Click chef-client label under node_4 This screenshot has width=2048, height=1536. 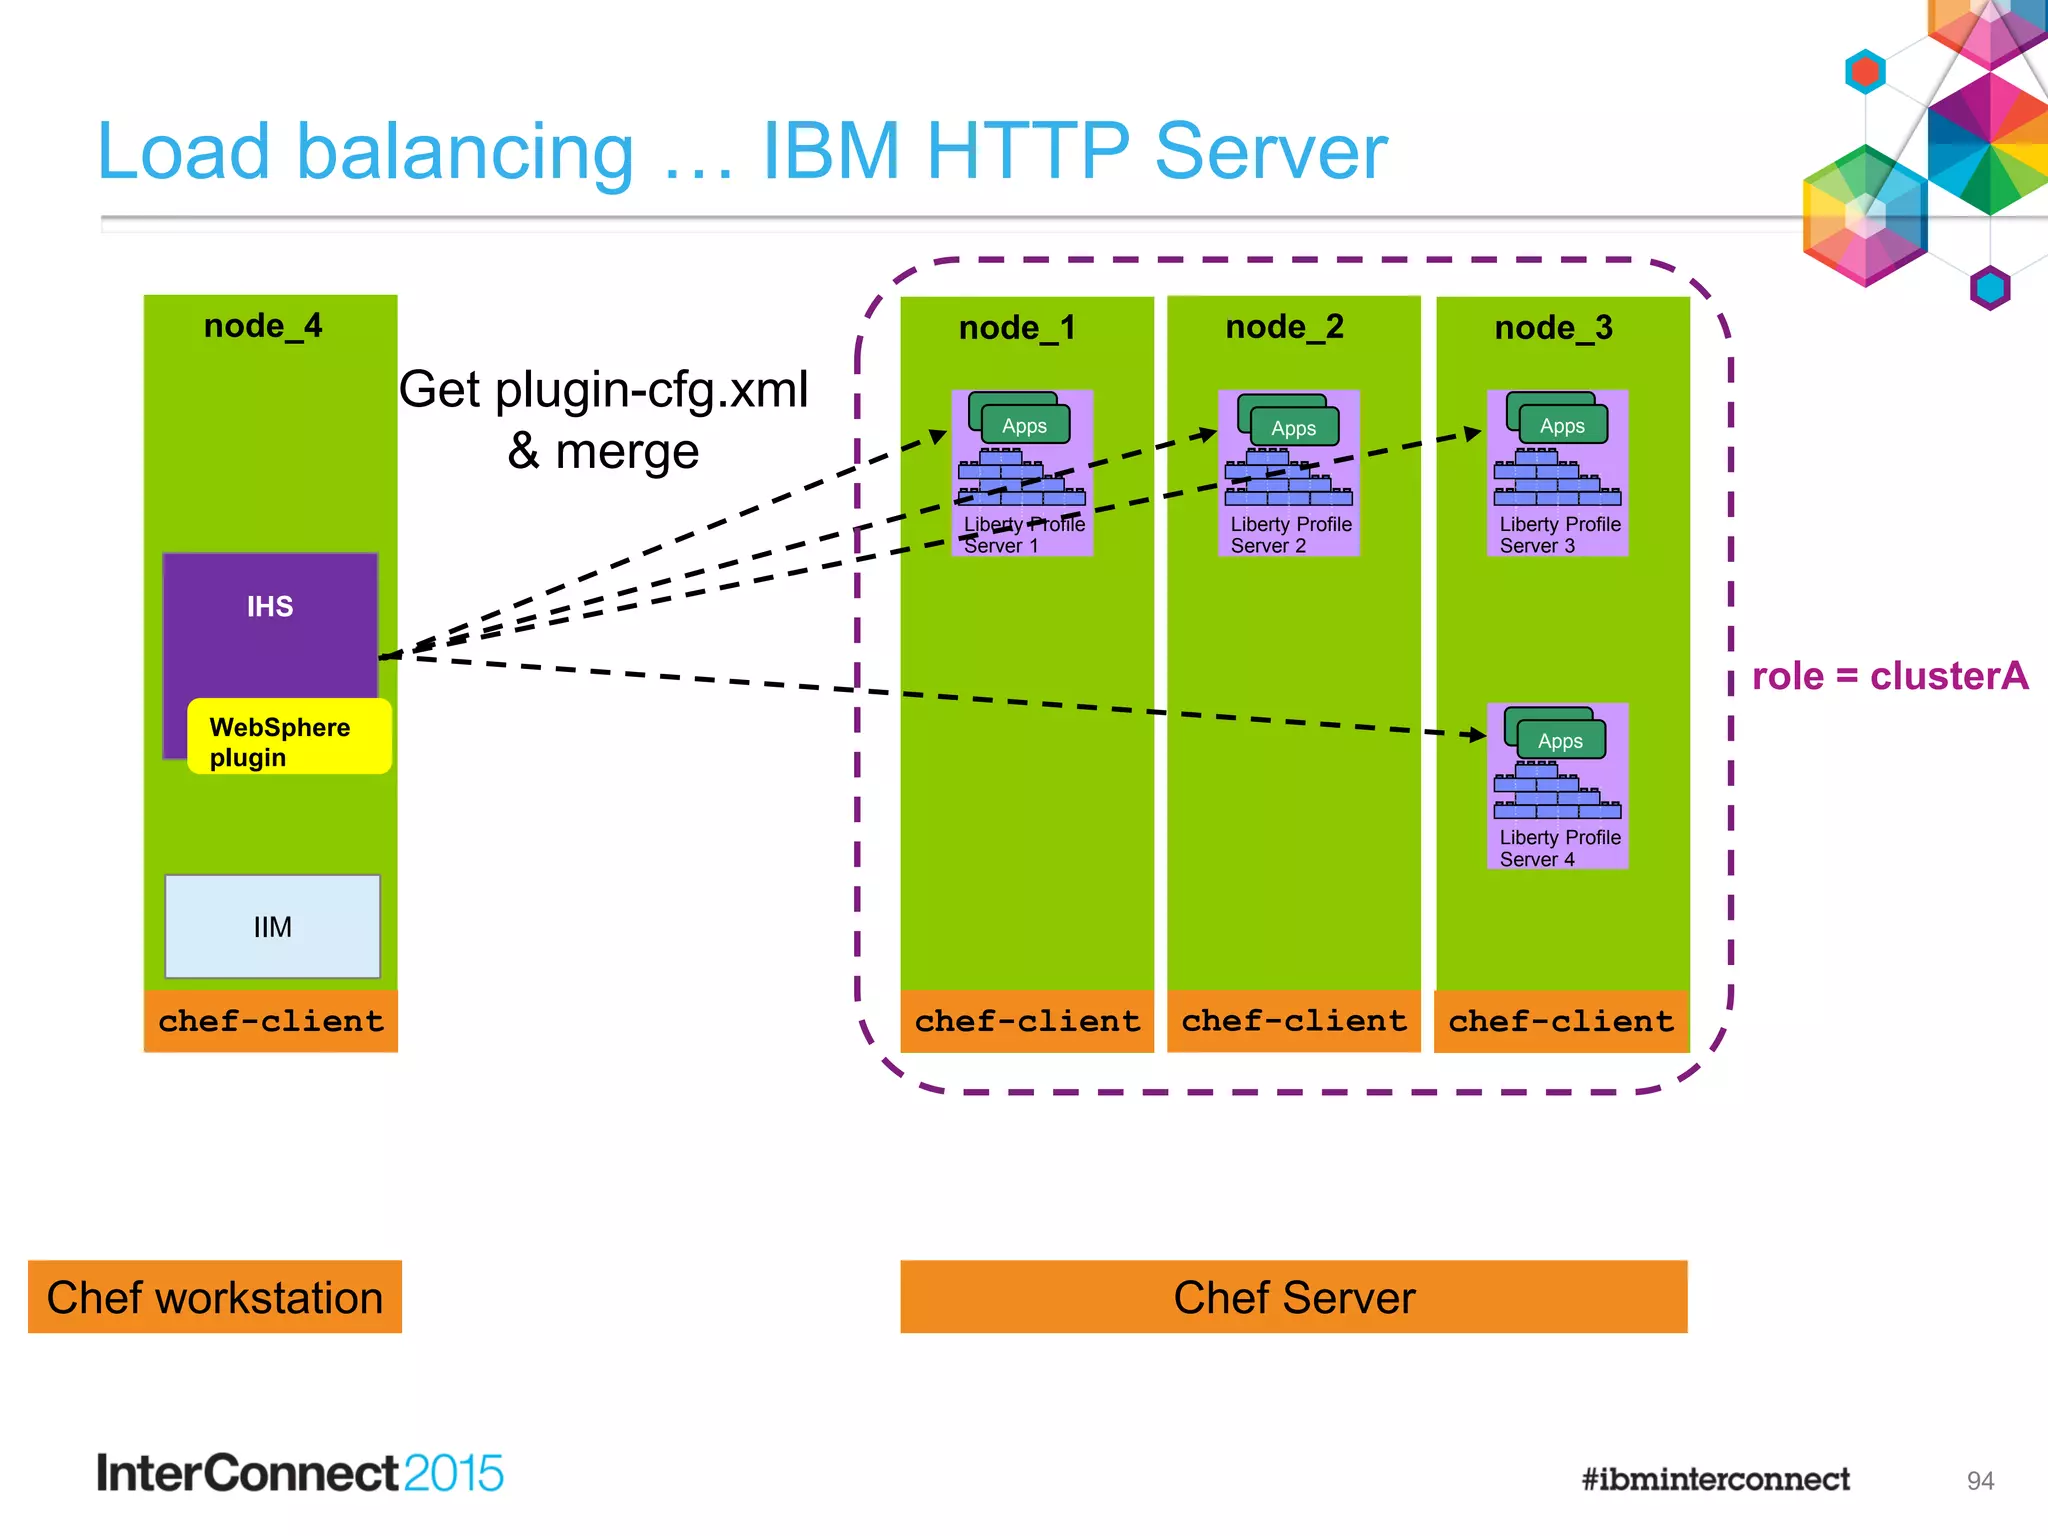pos(270,1021)
